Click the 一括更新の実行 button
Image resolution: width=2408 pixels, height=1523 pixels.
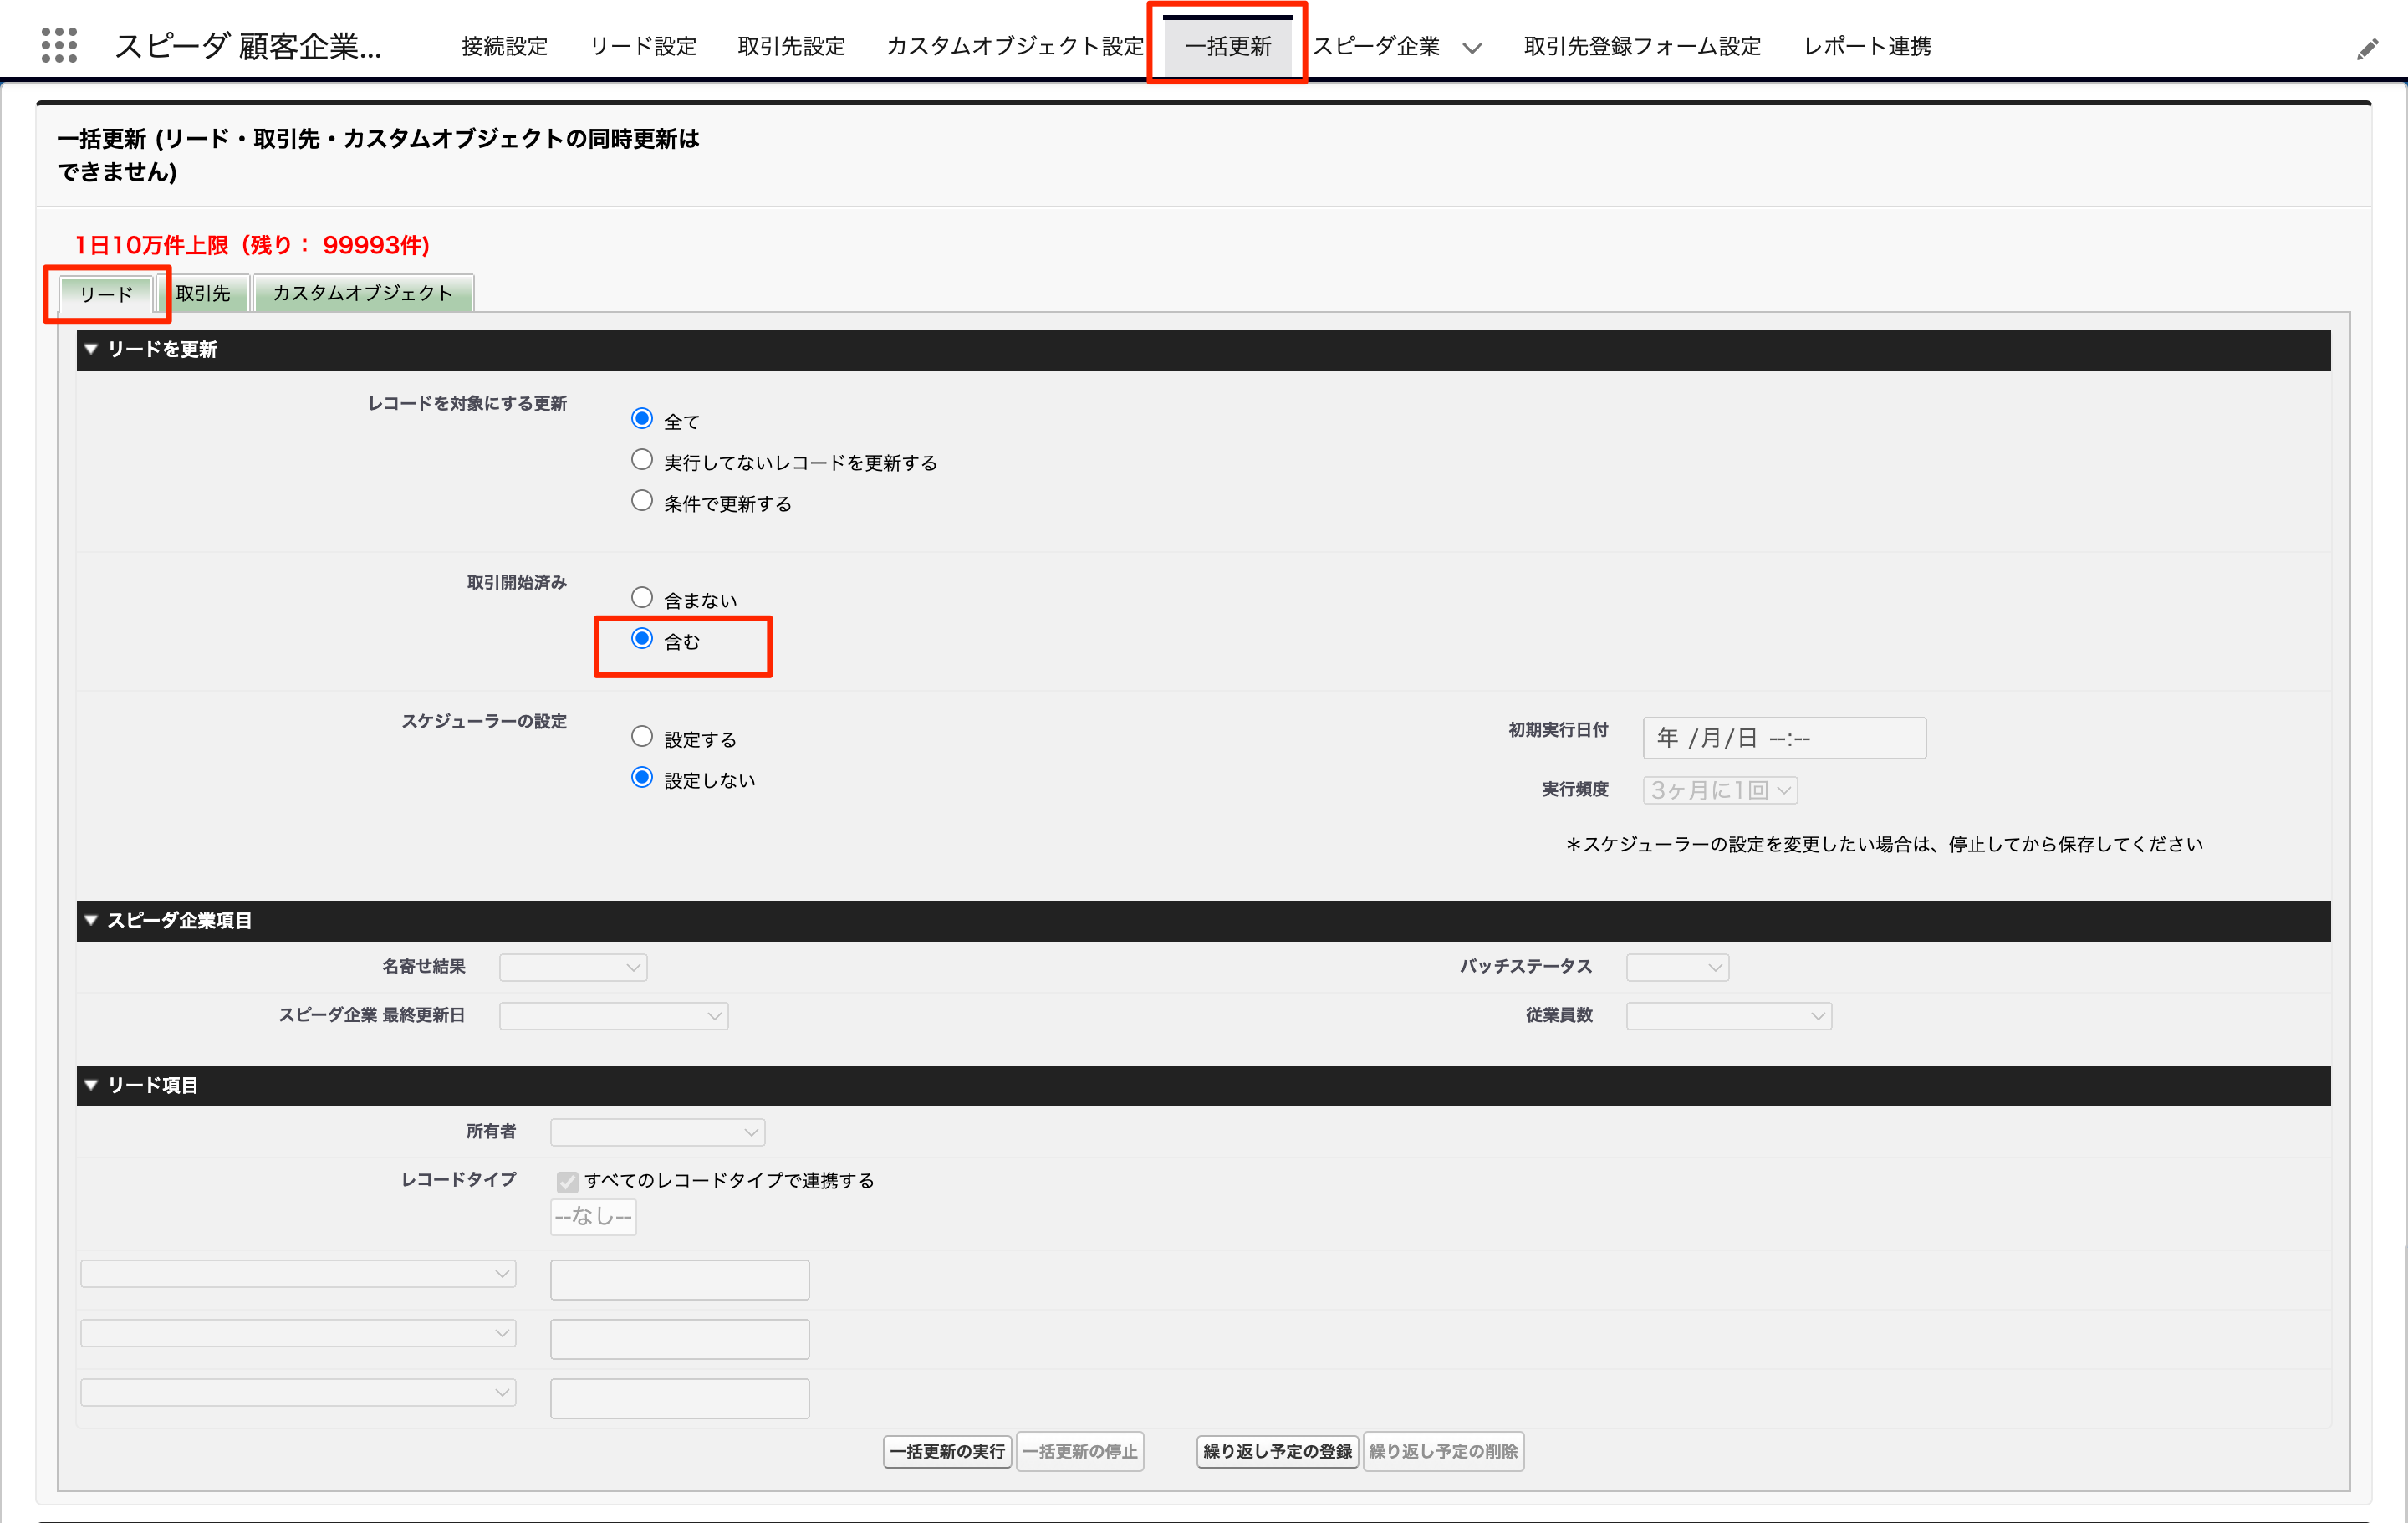tap(947, 1451)
